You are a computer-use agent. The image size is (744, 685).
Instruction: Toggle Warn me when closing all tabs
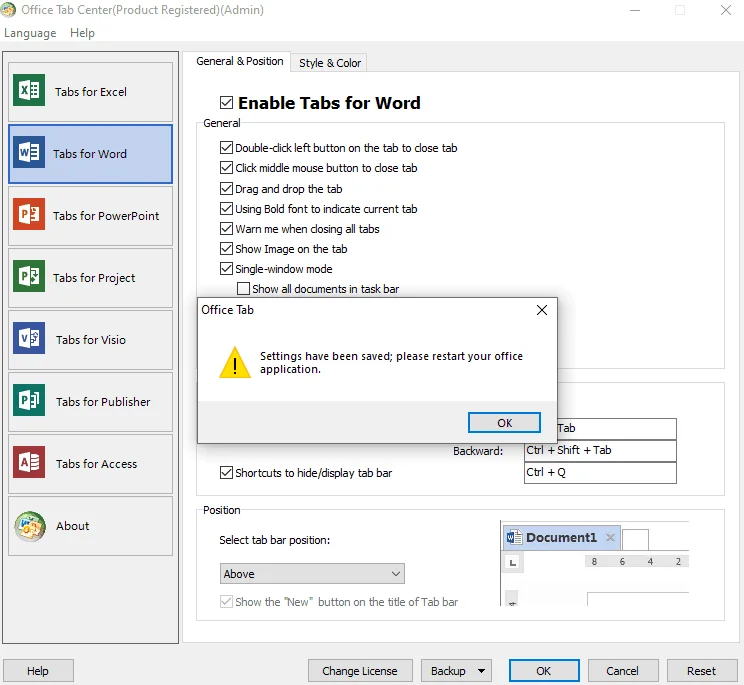(x=226, y=228)
